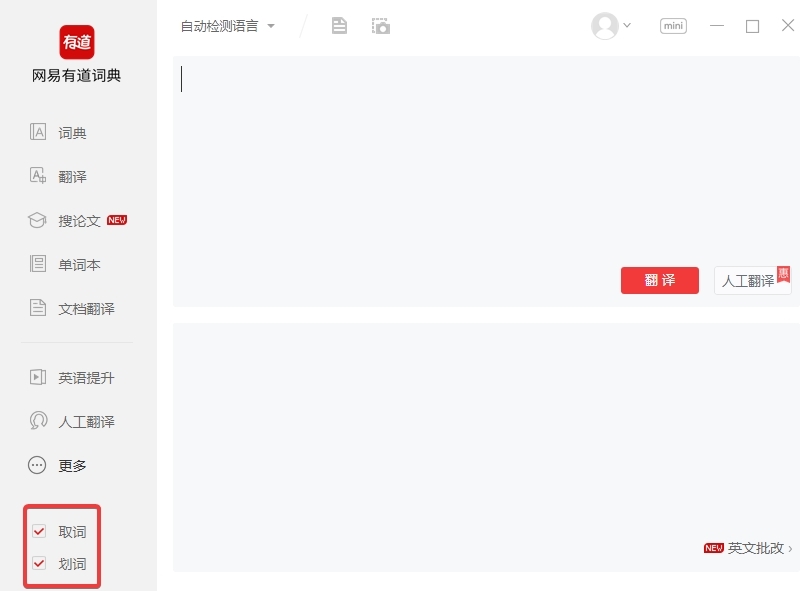Image resolution: width=804 pixels, height=591 pixels.
Task: Select the screenshot translation camera icon
Action: (x=382, y=26)
